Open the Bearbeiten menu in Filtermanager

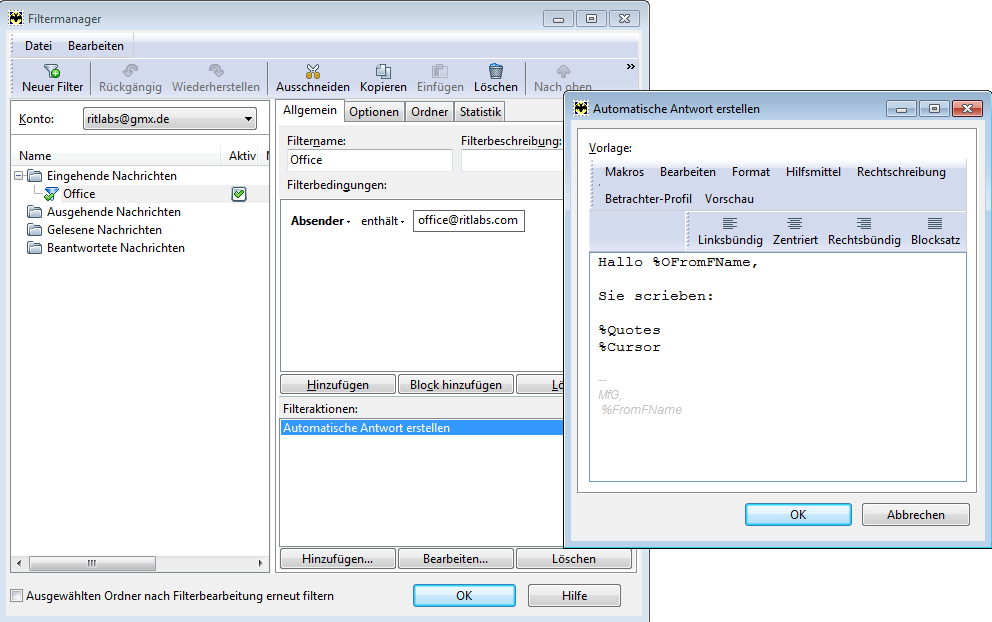96,46
